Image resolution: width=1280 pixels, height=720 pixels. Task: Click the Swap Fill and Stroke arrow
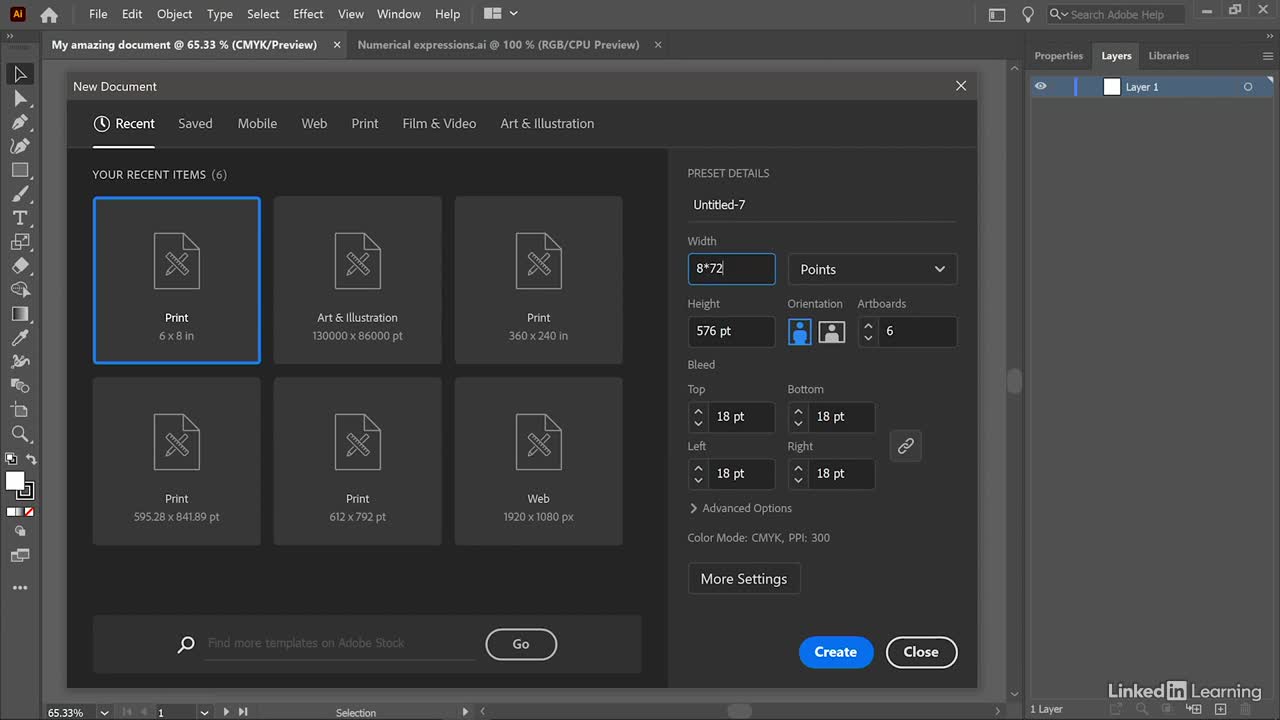click(31, 460)
